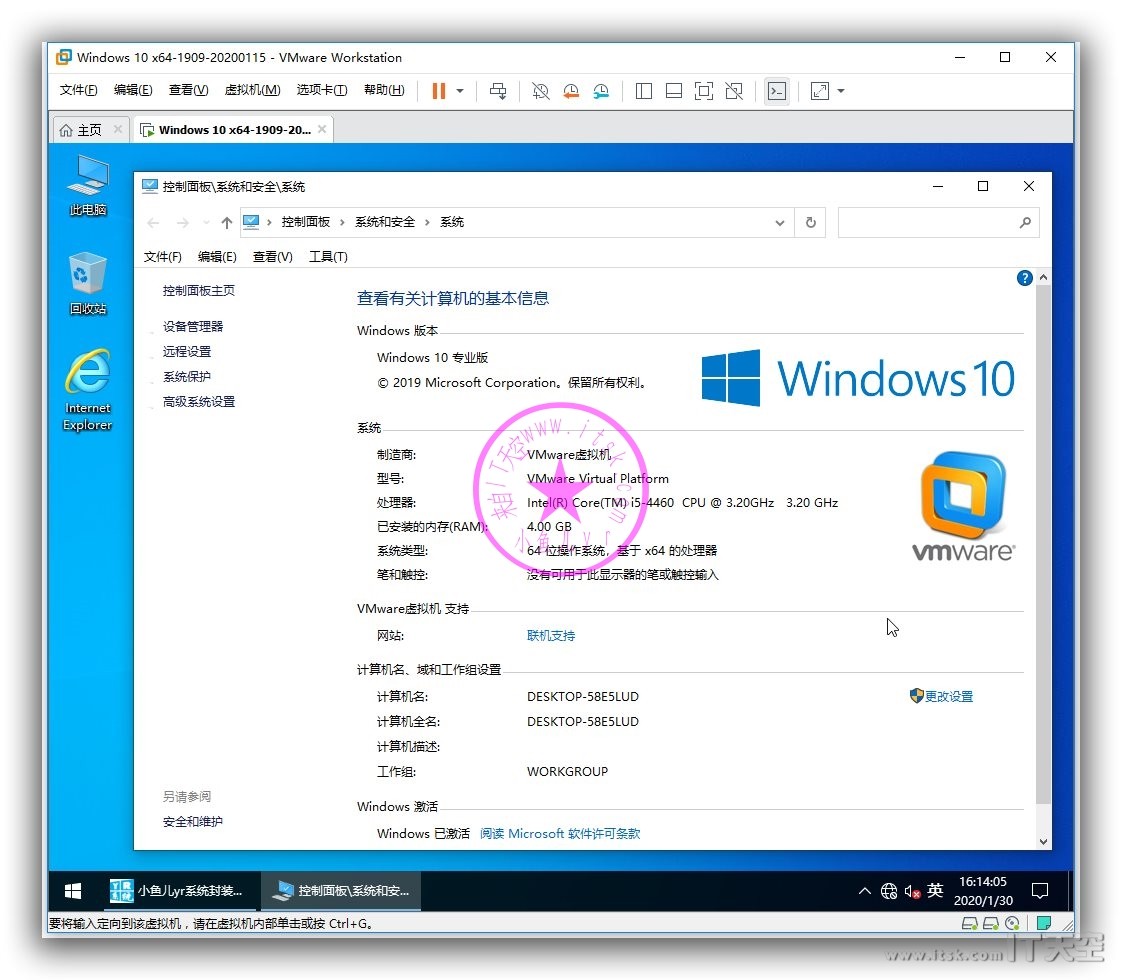Viewport: 1122px width, 980px height.
Task: Click the scrollbar up arrow in system window
Action: click(1043, 277)
